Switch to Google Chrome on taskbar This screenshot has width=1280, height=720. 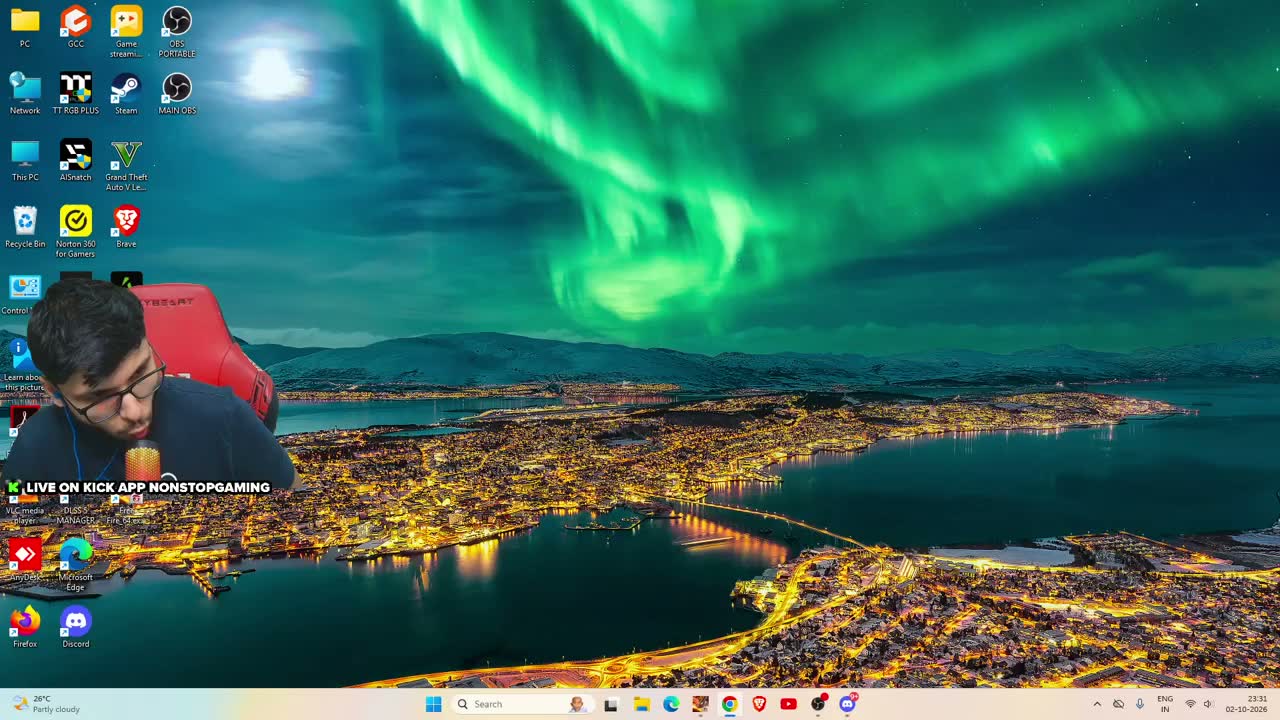pyautogui.click(x=730, y=704)
